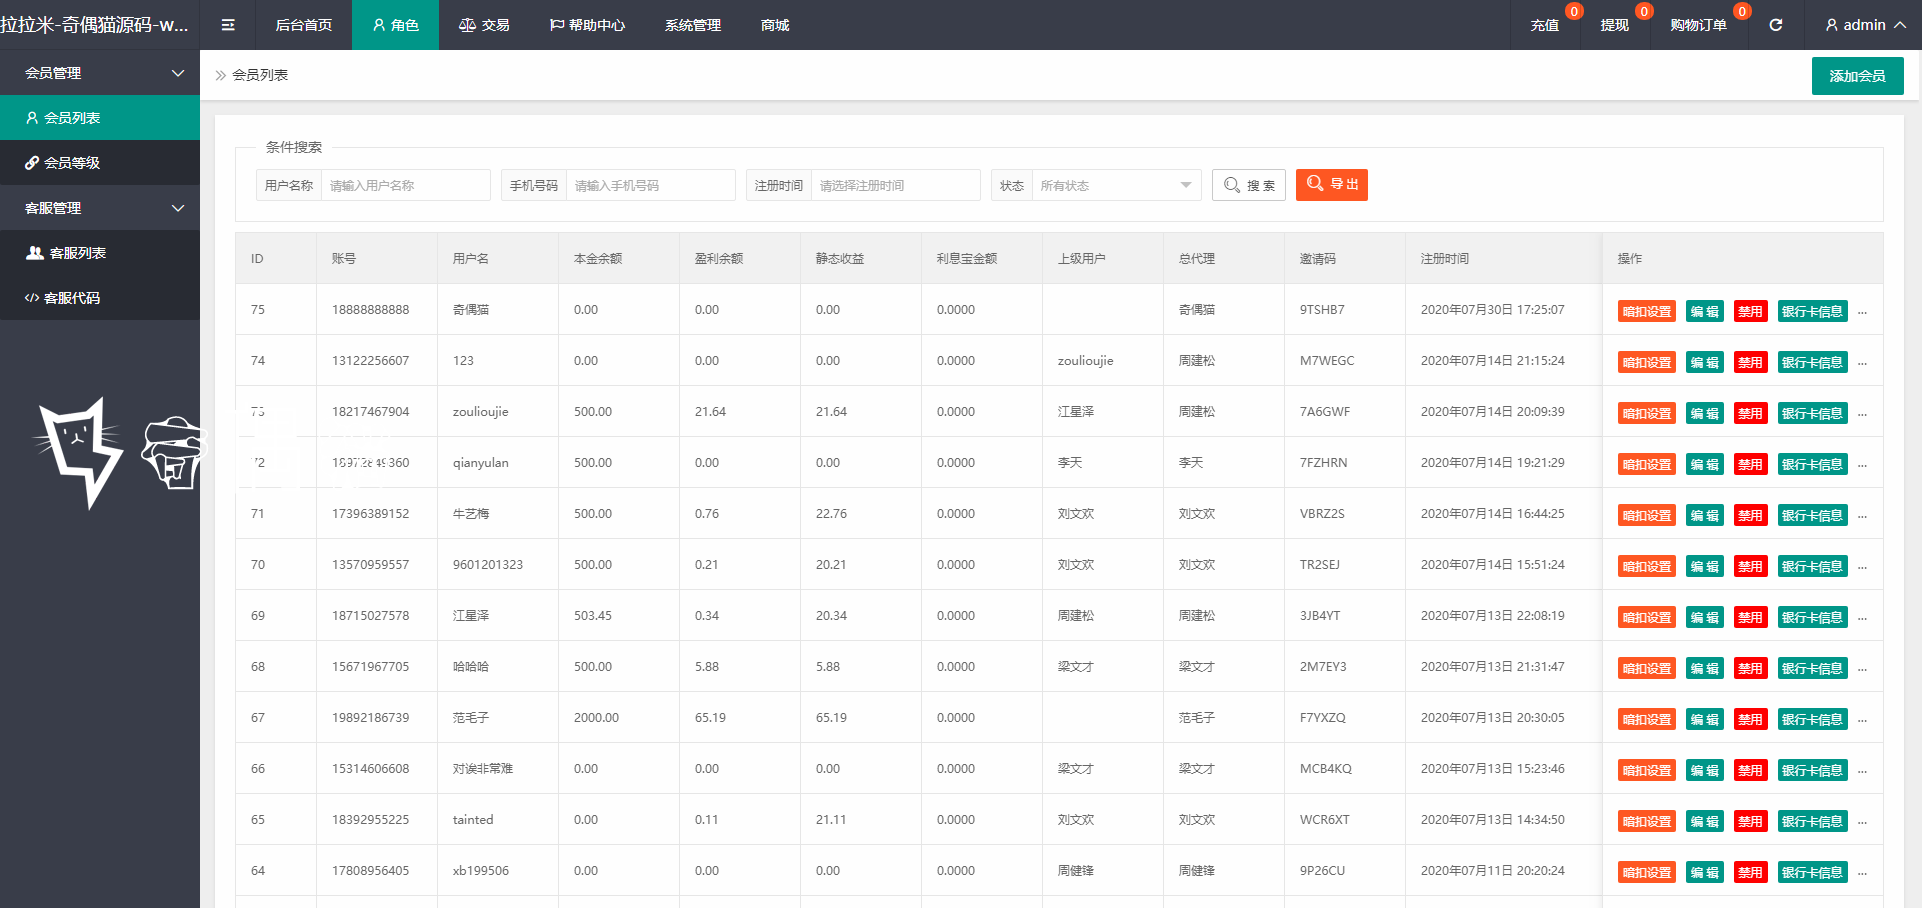Open the admin user menu

(x=1865, y=25)
